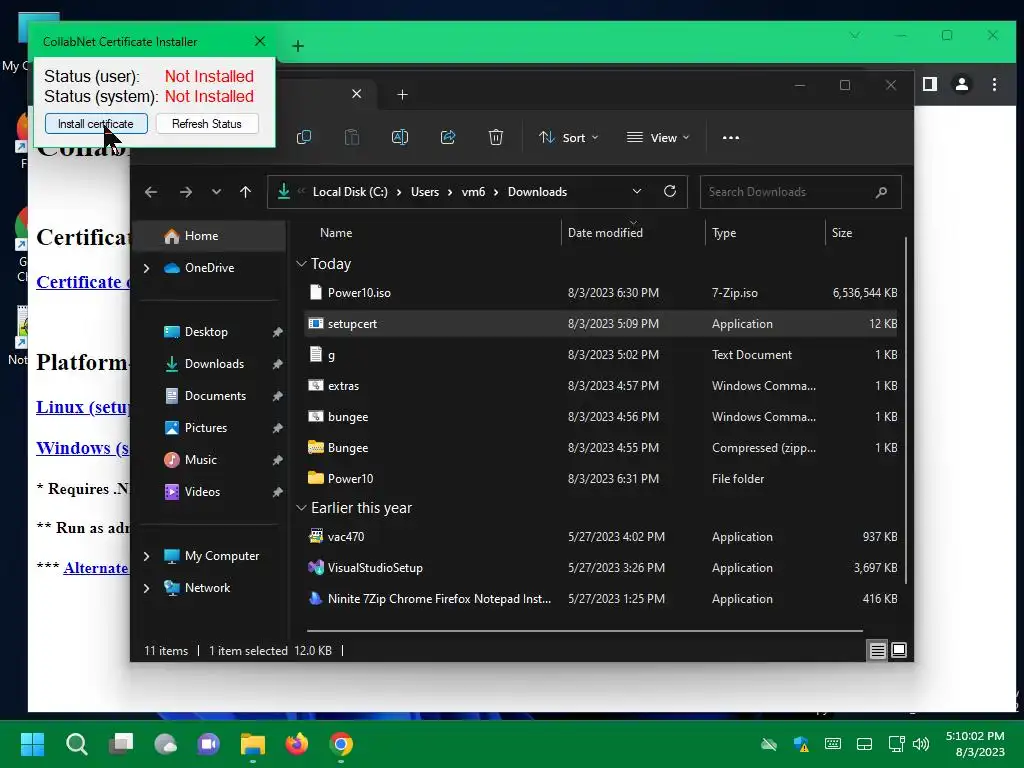The height and width of the screenshot is (768, 1024).
Task: Select the Power10.iso file
Action: [601, 293]
